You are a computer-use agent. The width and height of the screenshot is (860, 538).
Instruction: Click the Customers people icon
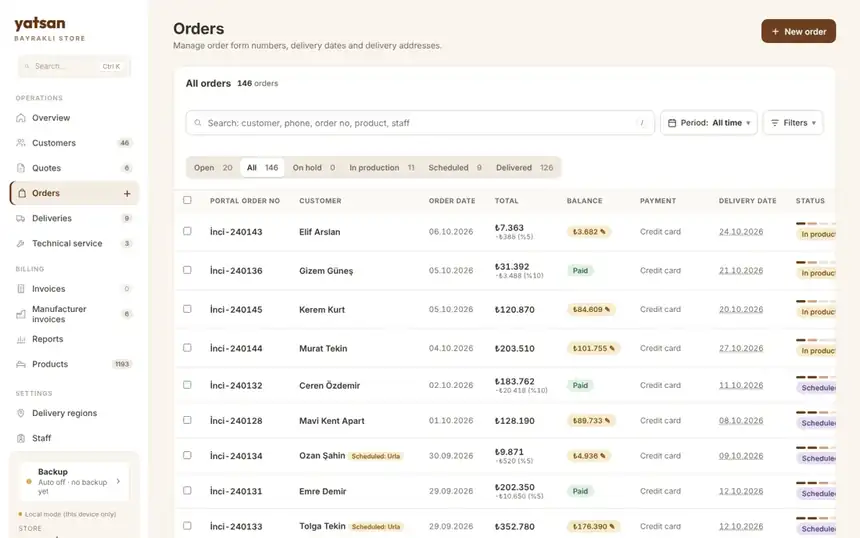[x=21, y=143]
